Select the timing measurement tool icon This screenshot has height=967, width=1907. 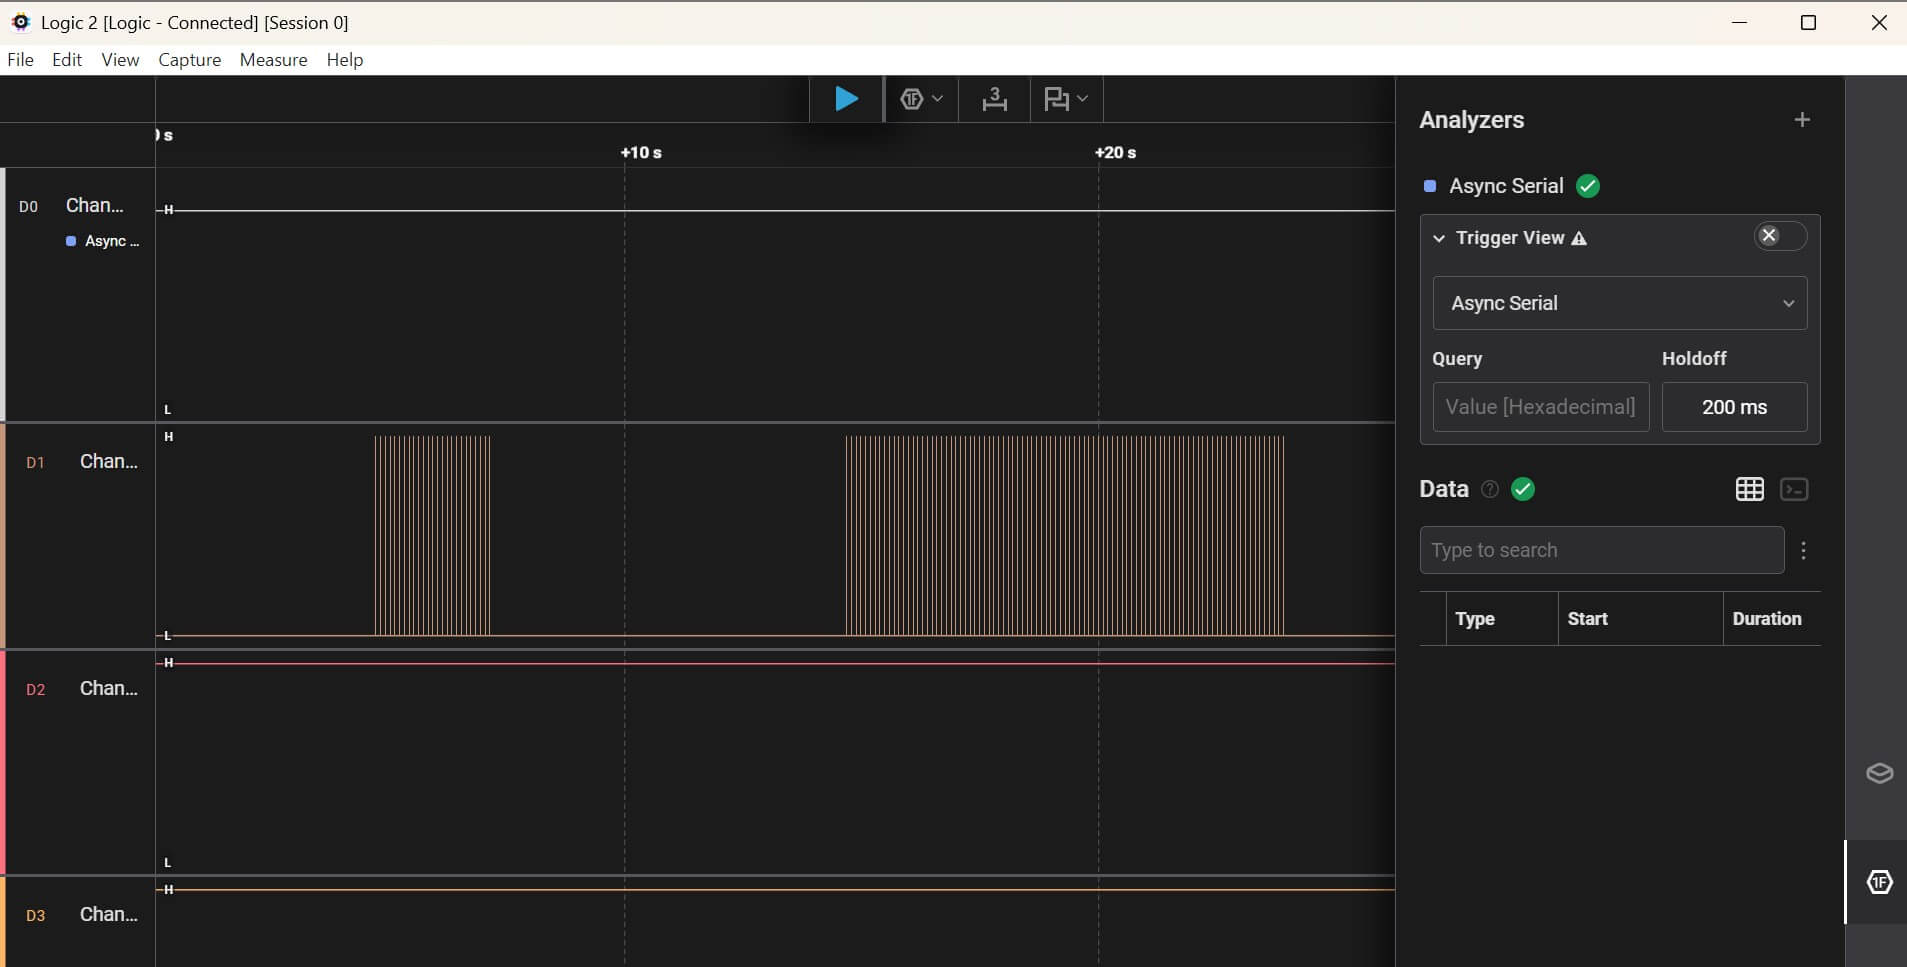tap(994, 99)
